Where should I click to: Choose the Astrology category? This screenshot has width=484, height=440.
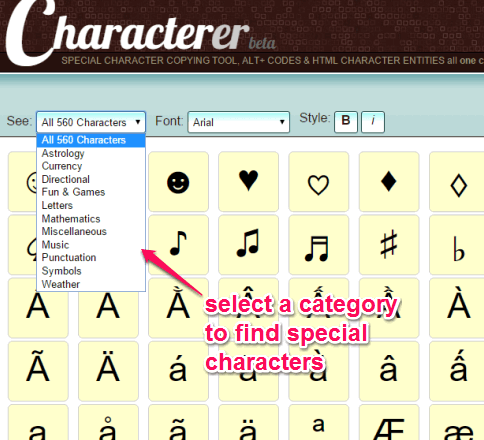tap(91, 153)
